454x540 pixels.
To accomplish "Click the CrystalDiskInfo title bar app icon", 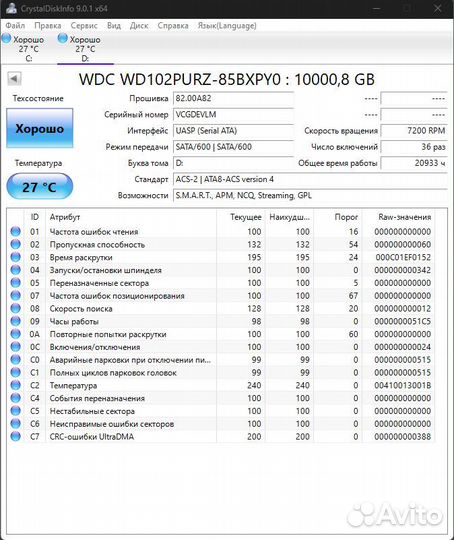I will [x=11, y=8].
